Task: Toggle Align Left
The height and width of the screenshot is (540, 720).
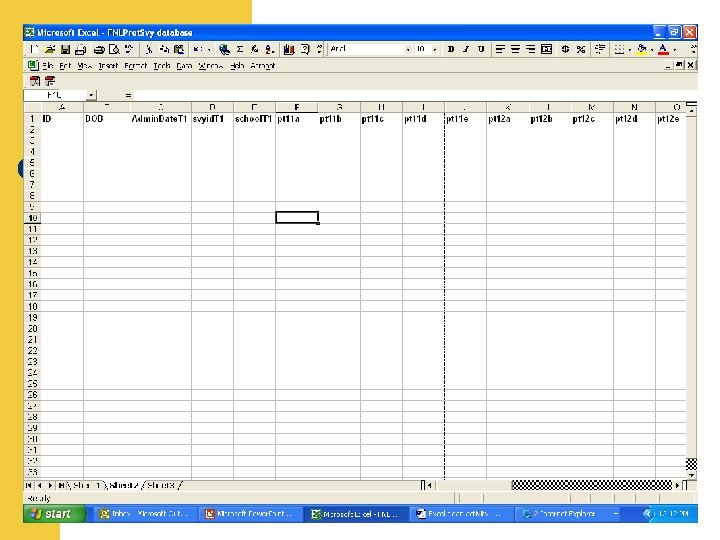Action: pyautogui.click(x=500, y=49)
